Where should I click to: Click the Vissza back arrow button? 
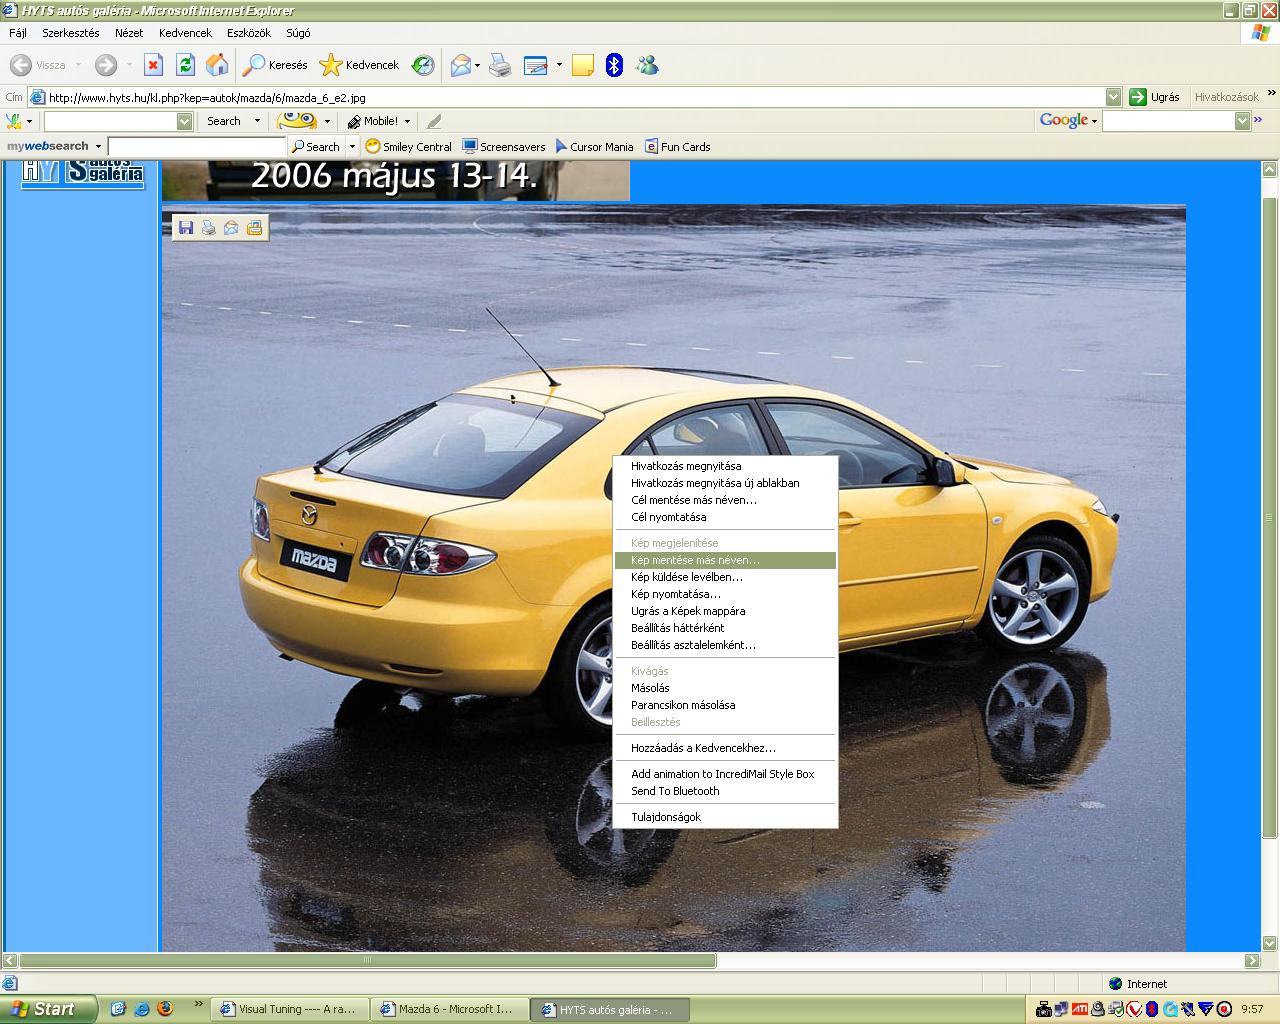click(38, 65)
